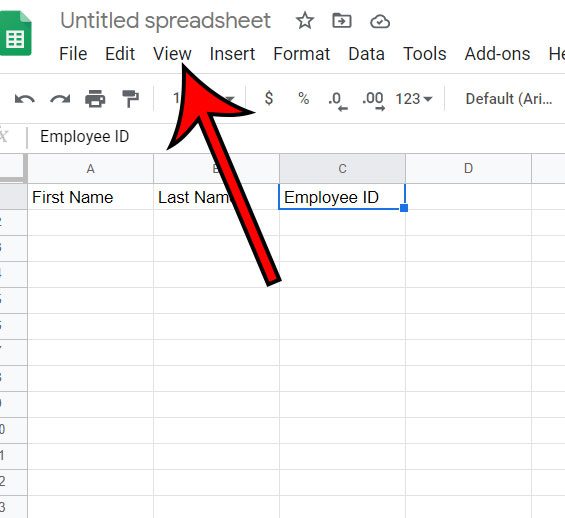Viewport: 565px width, 518px height.
Task: Star the Untitled spreadsheet
Action: point(305,21)
